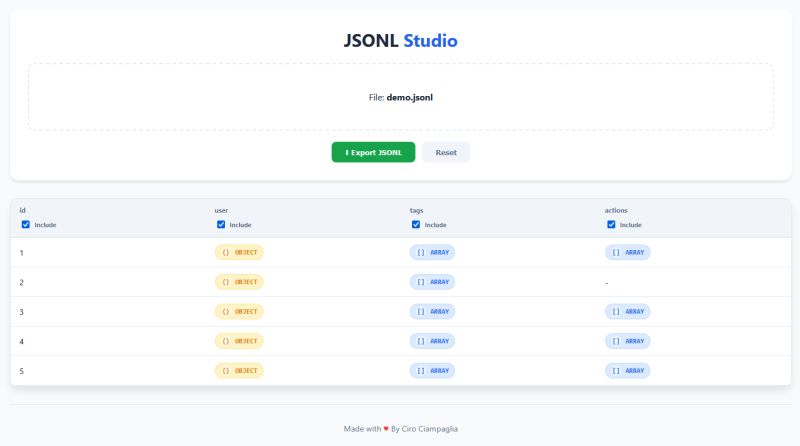This screenshot has width=800, height=446.
Task: Toggle Include checkbox for tags column
Action: (416, 225)
